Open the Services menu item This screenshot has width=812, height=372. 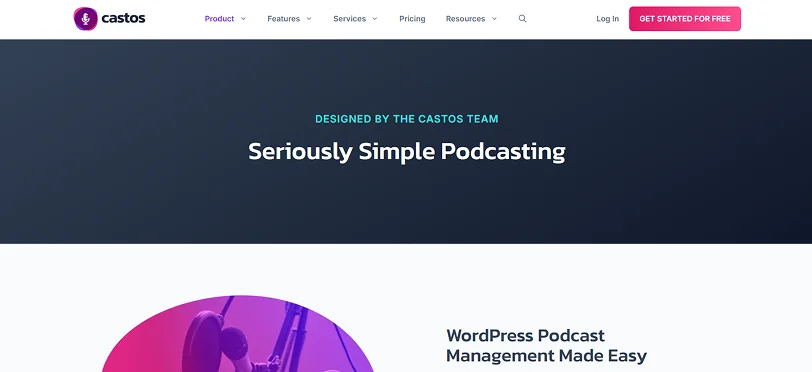[350, 19]
